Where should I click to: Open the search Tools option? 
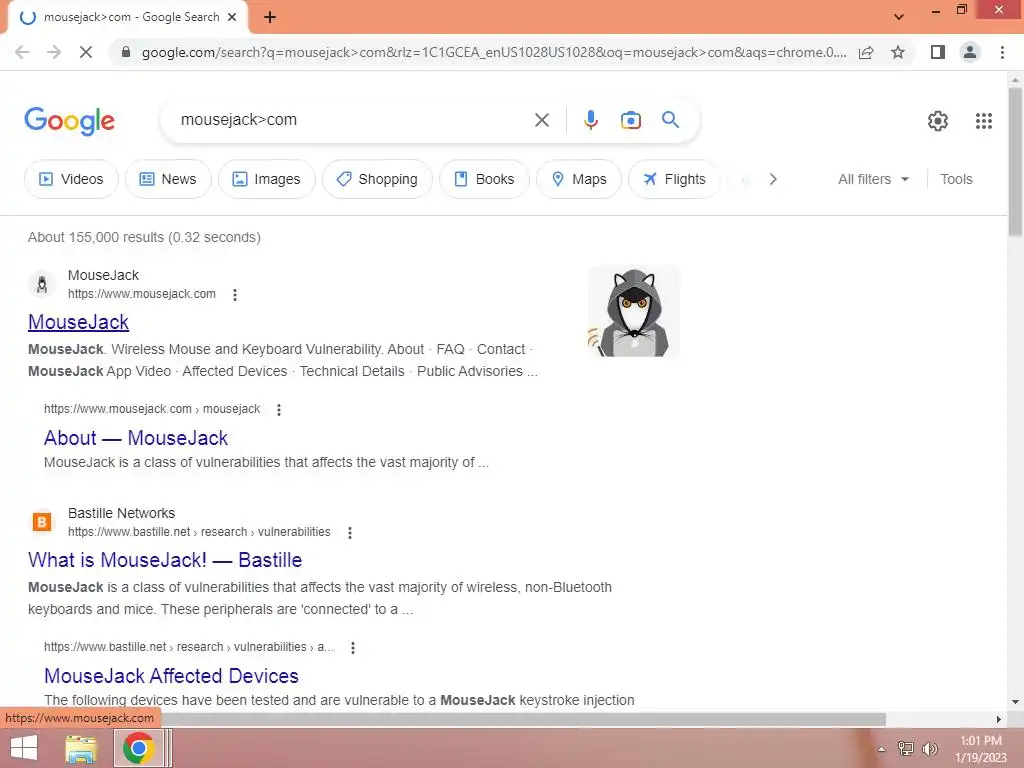click(956, 179)
